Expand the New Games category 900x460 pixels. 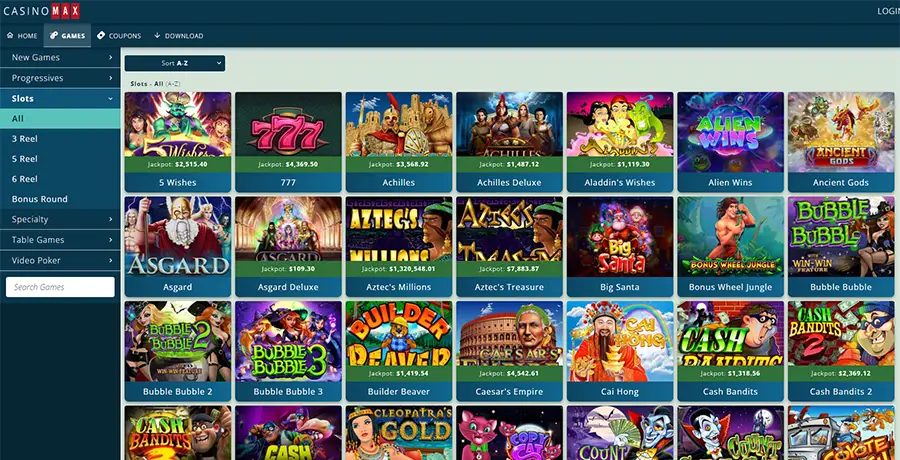pos(60,57)
